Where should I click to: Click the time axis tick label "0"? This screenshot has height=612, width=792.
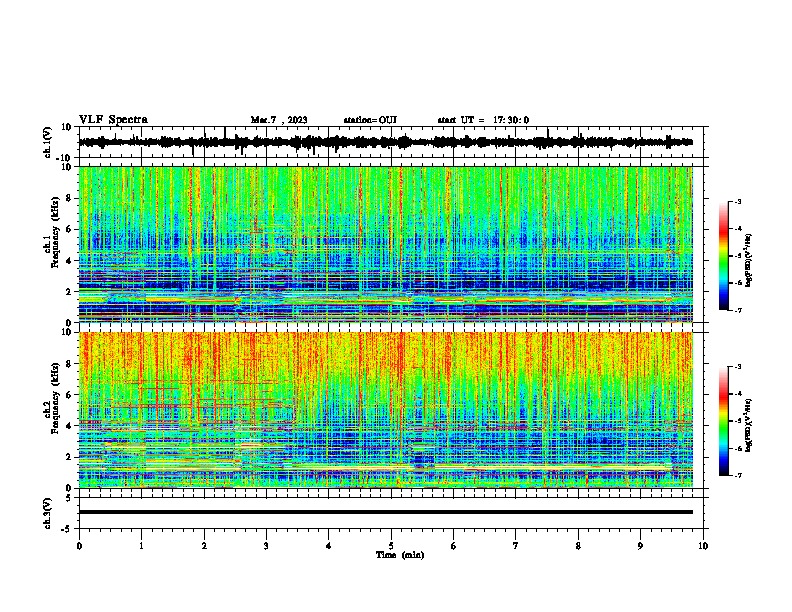point(79,546)
